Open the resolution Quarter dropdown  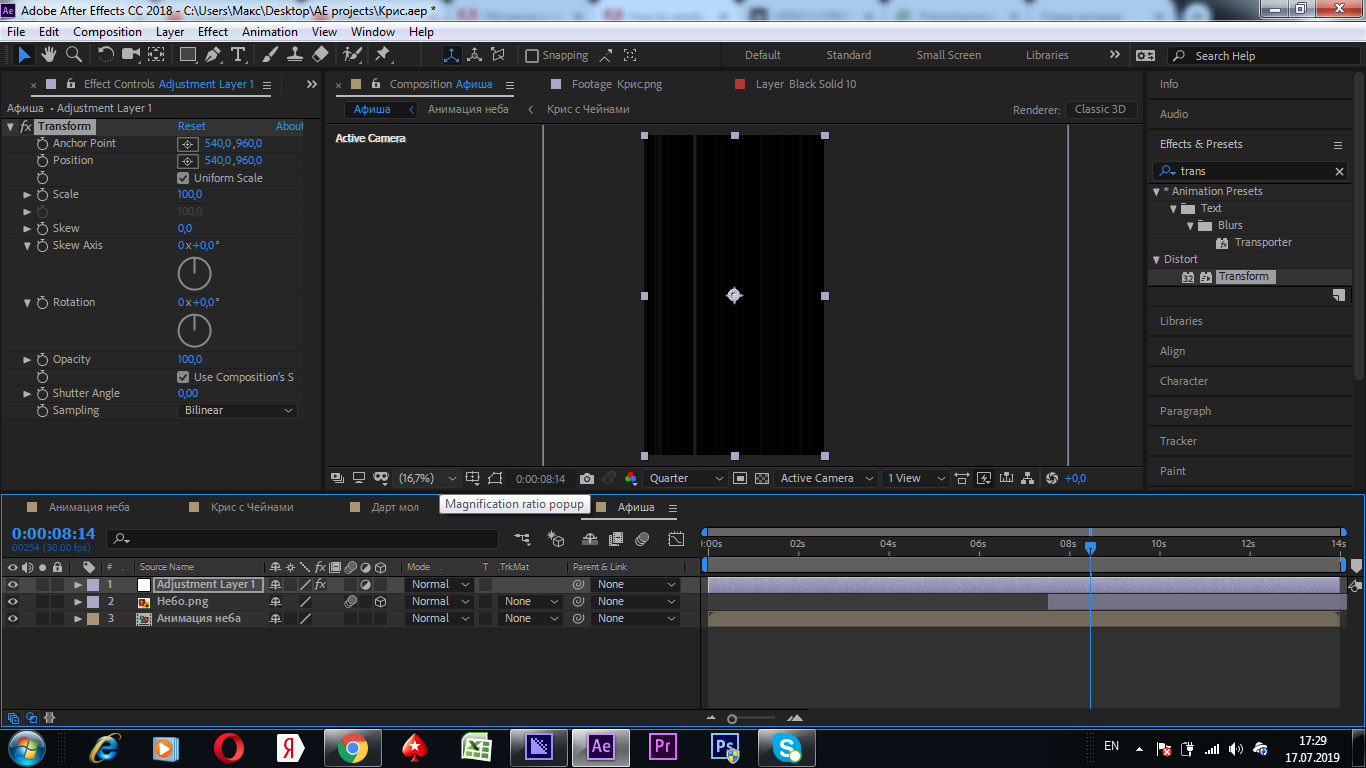tap(685, 478)
